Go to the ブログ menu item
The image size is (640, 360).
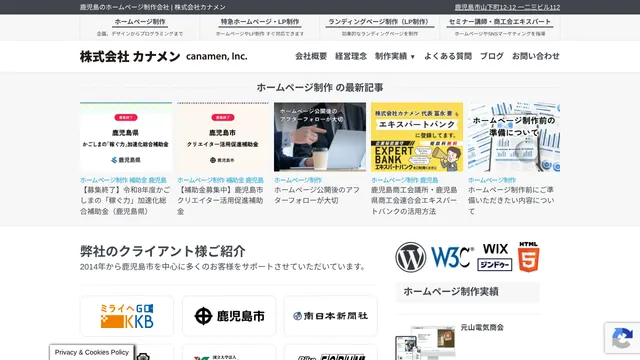pyautogui.click(x=492, y=56)
